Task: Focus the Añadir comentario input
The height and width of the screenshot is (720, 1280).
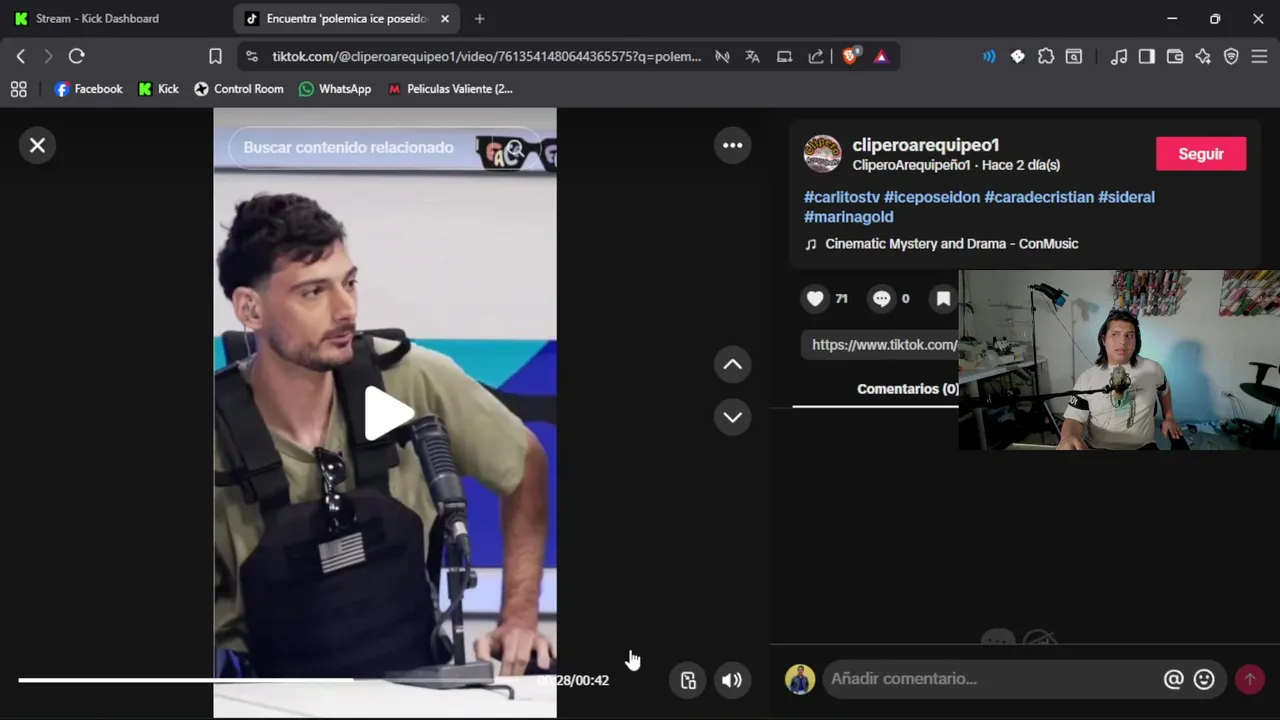Action: click(x=990, y=679)
